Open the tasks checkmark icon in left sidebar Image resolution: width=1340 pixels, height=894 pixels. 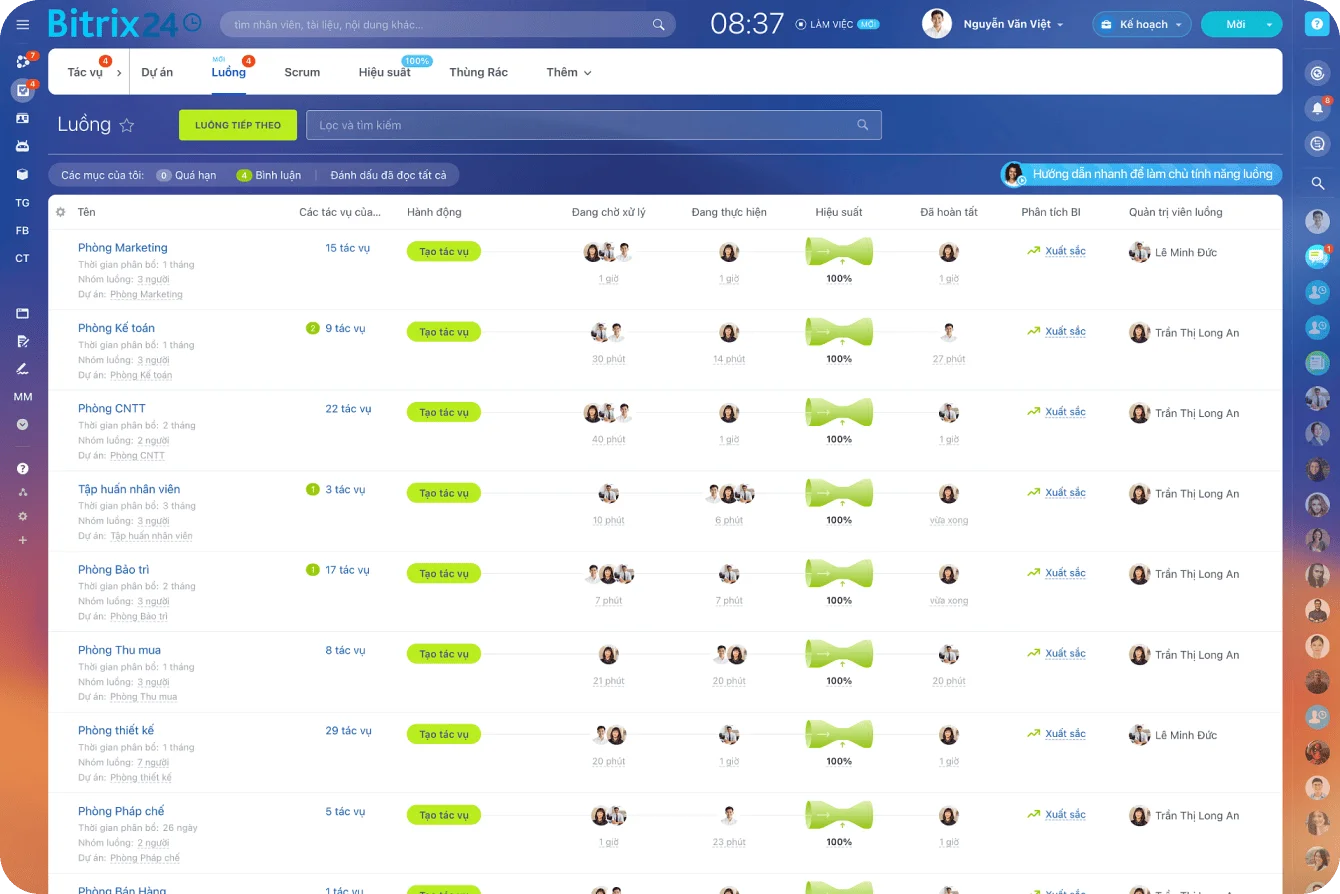pos(22,90)
